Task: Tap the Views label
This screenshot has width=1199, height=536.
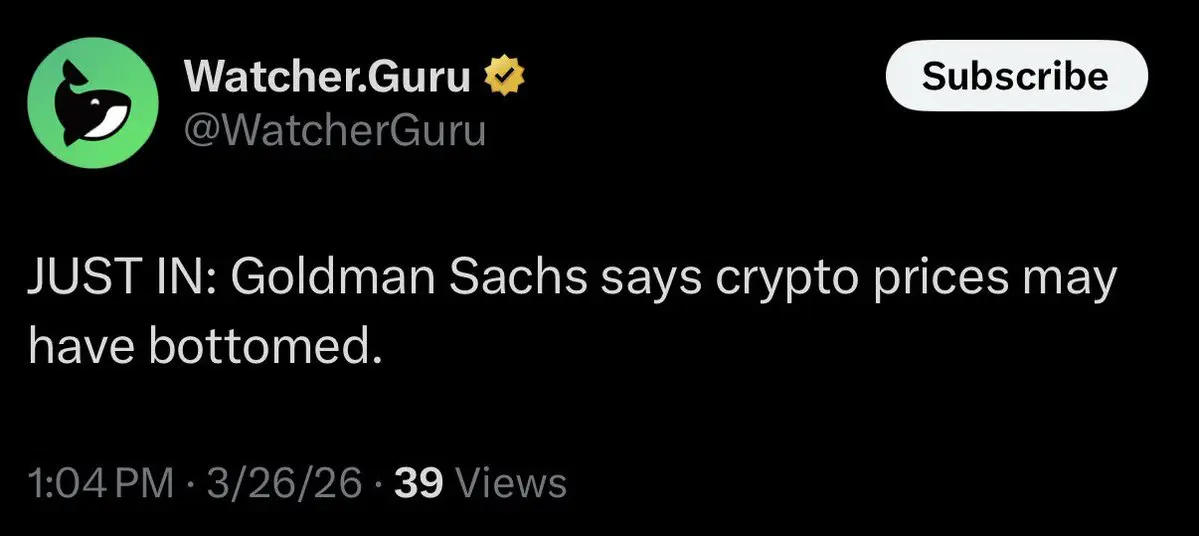Action: point(510,484)
